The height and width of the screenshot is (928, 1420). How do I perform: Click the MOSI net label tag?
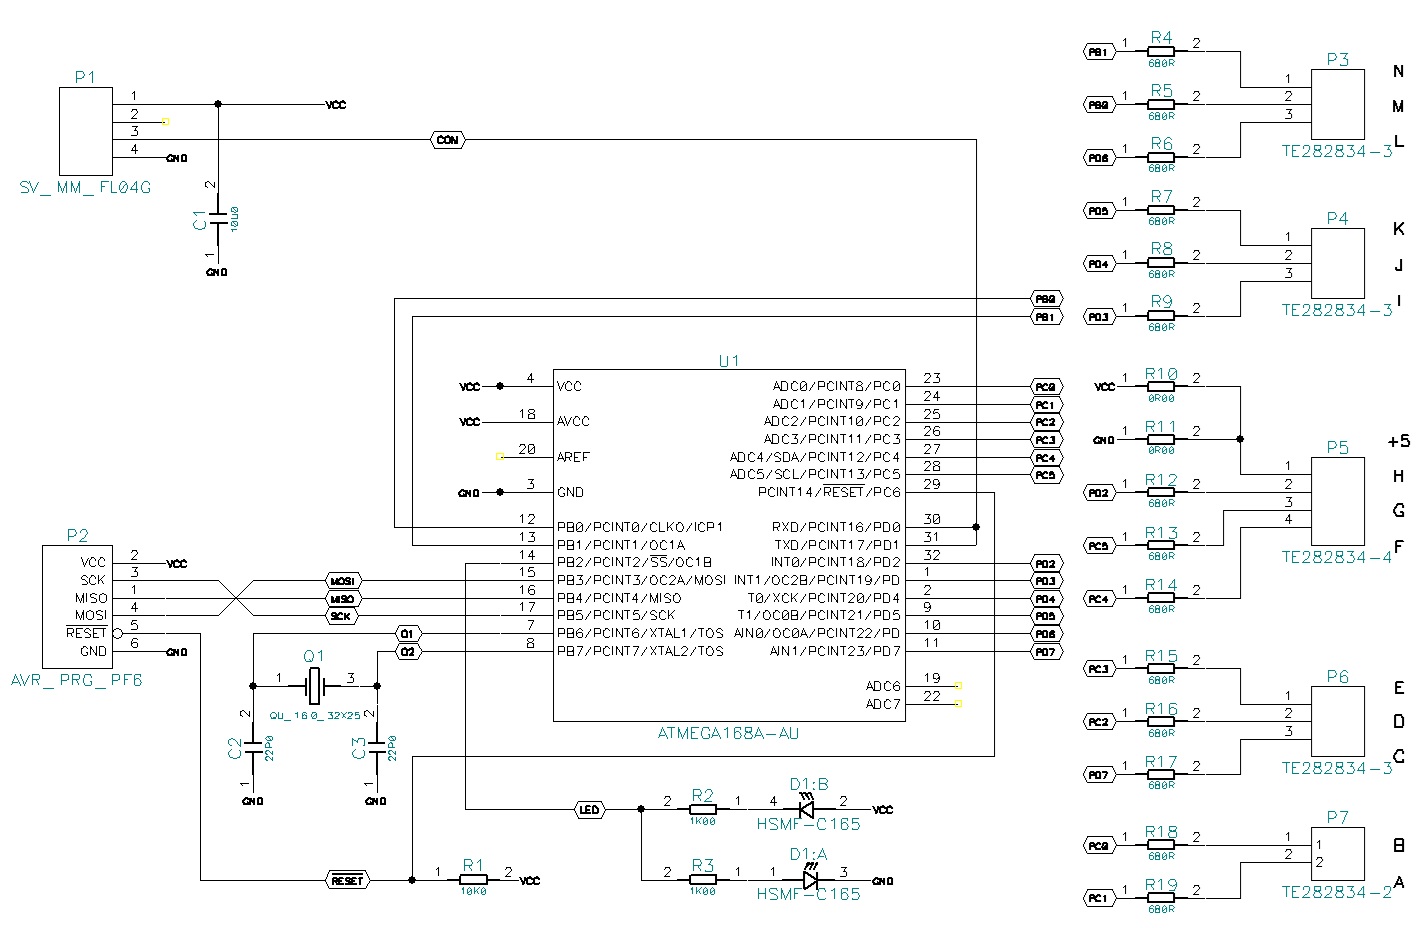point(342,580)
